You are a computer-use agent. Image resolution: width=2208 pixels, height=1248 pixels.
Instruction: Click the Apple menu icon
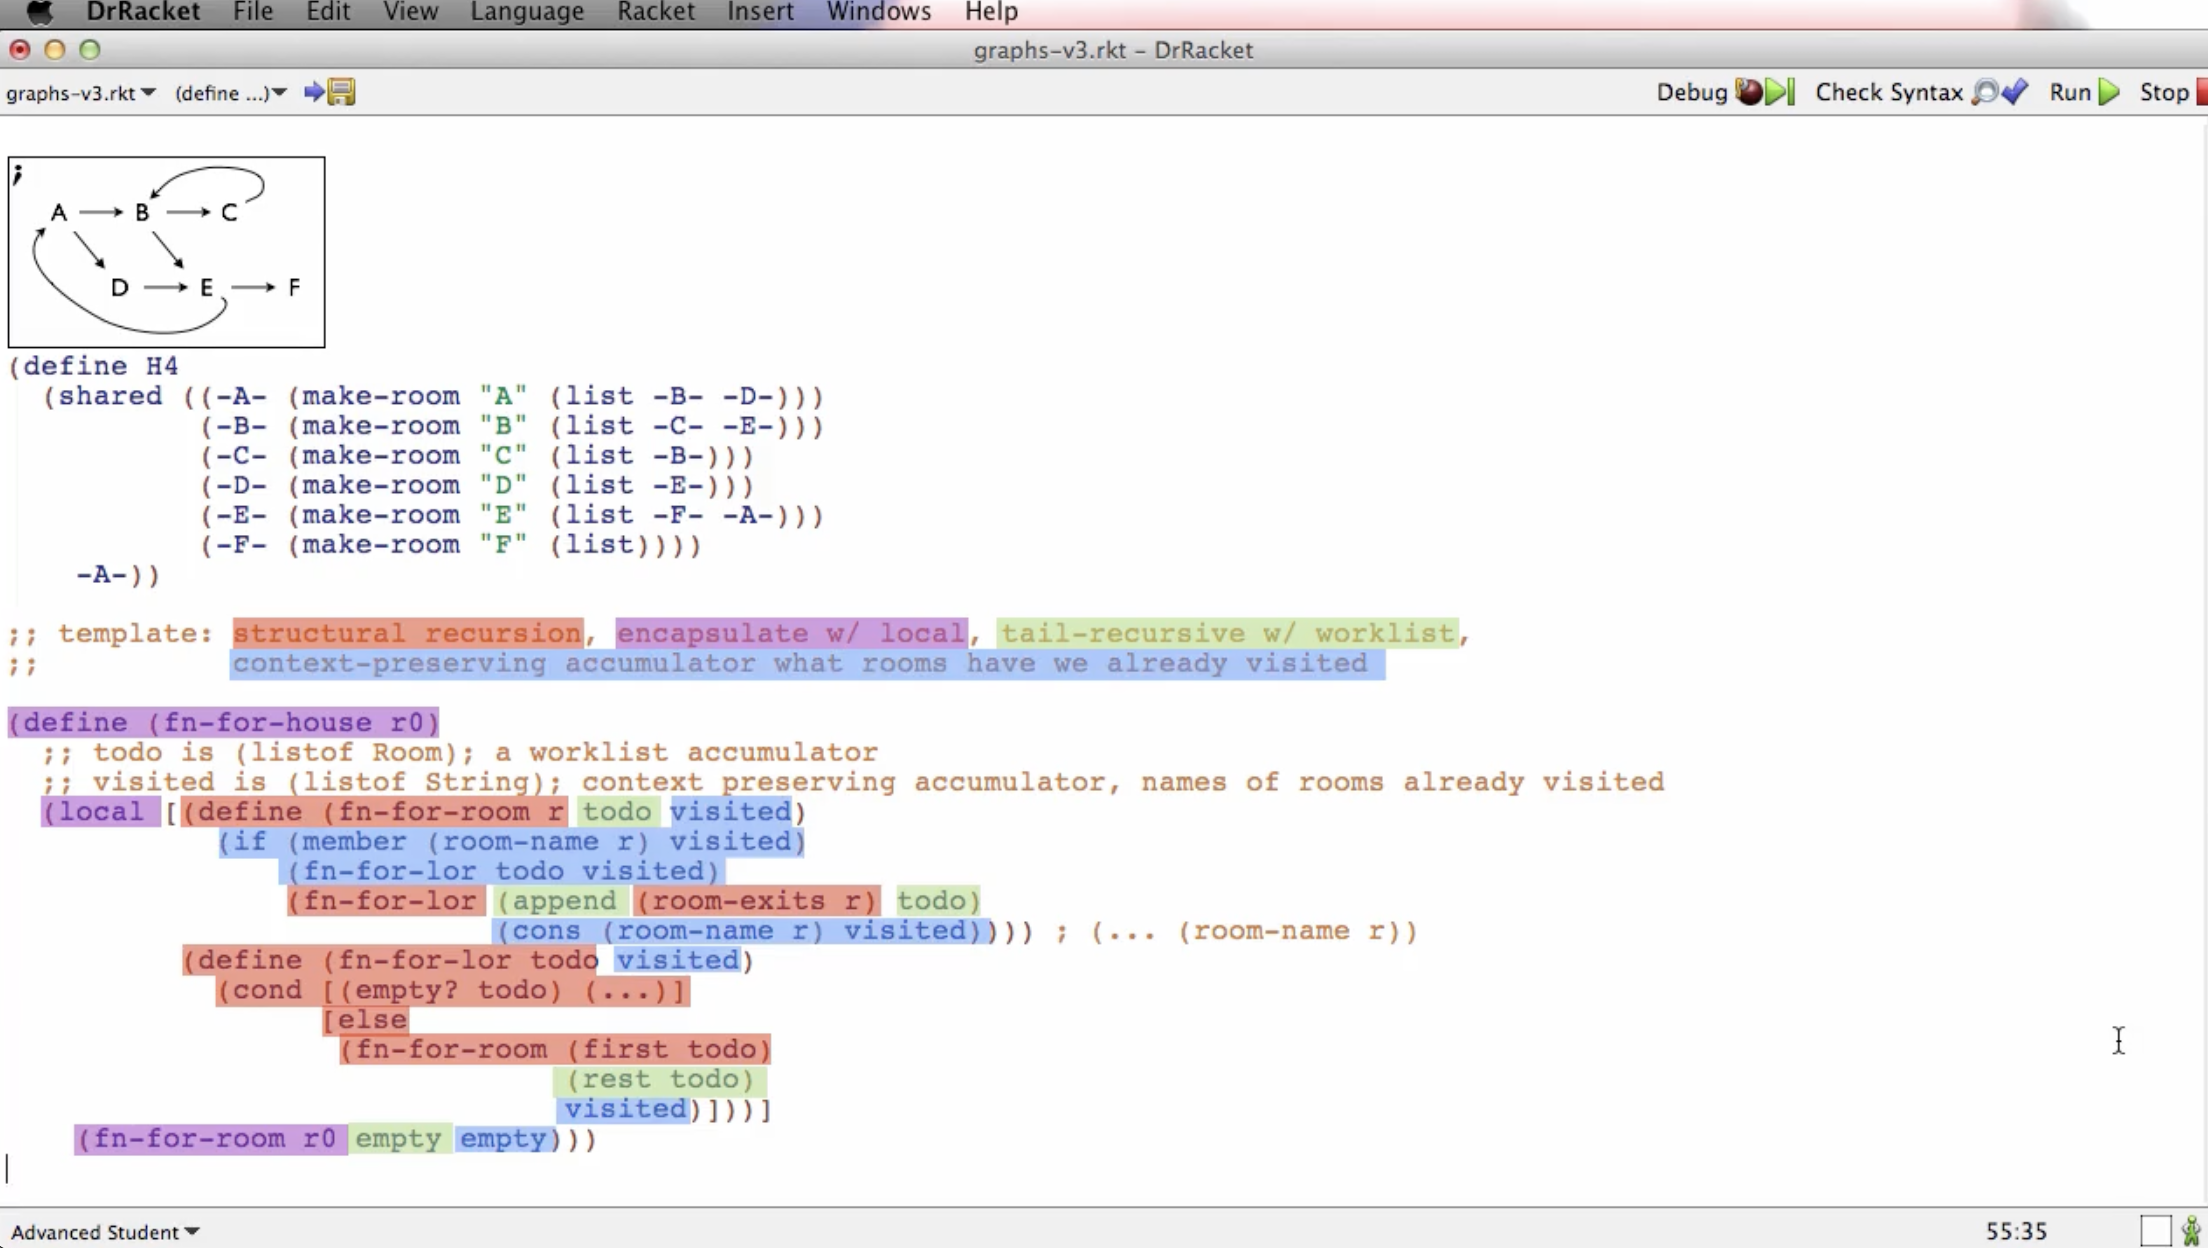point(39,12)
